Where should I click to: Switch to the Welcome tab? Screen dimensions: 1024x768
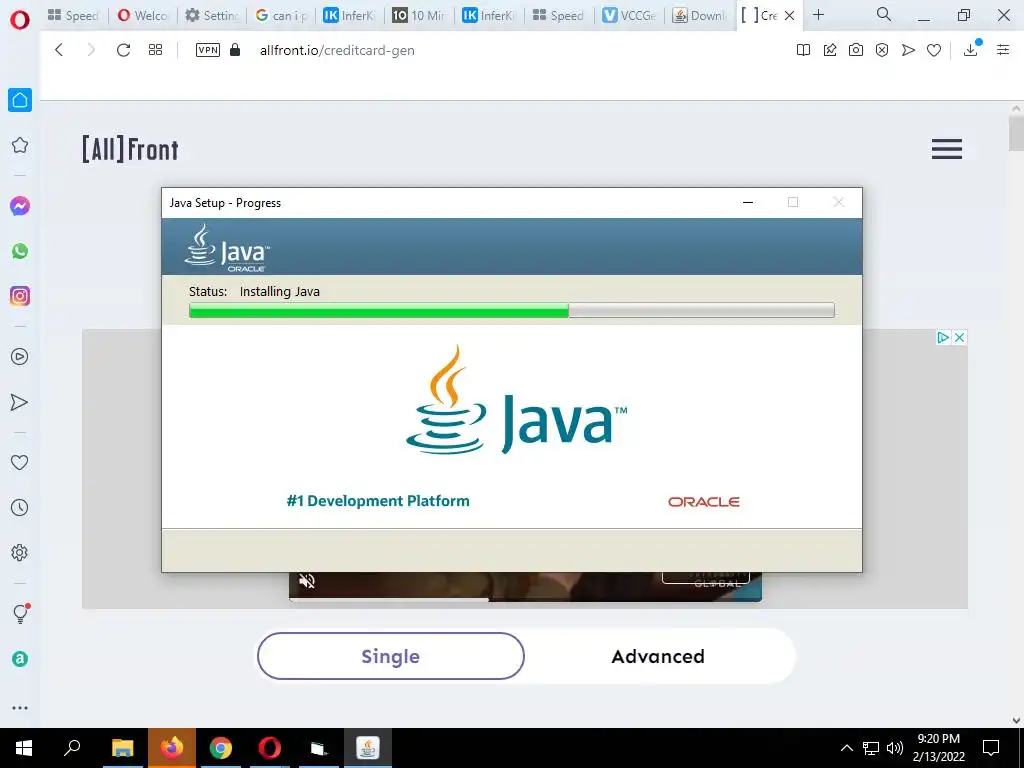tap(142, 16)
